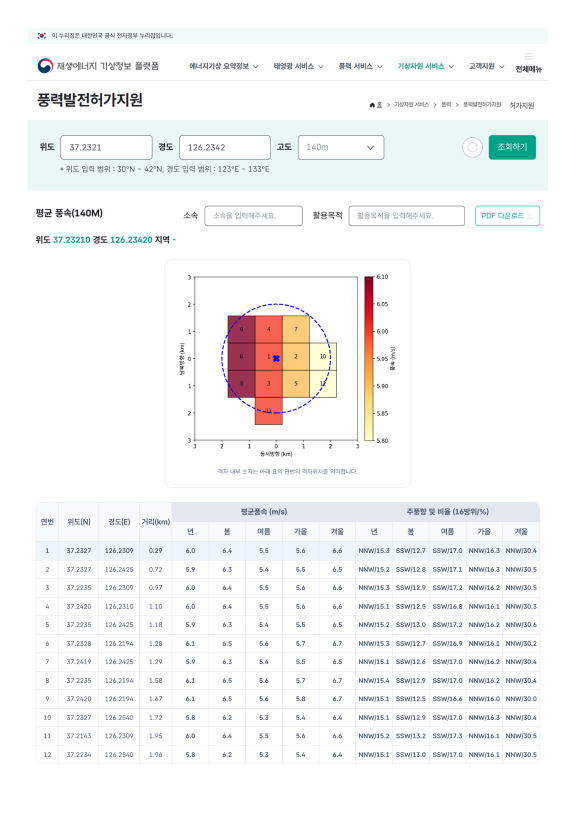The height and width of the screenshot is (814, 575).
Task: Select table row 1 latitude 37.2327
Action: click(79, 551)
